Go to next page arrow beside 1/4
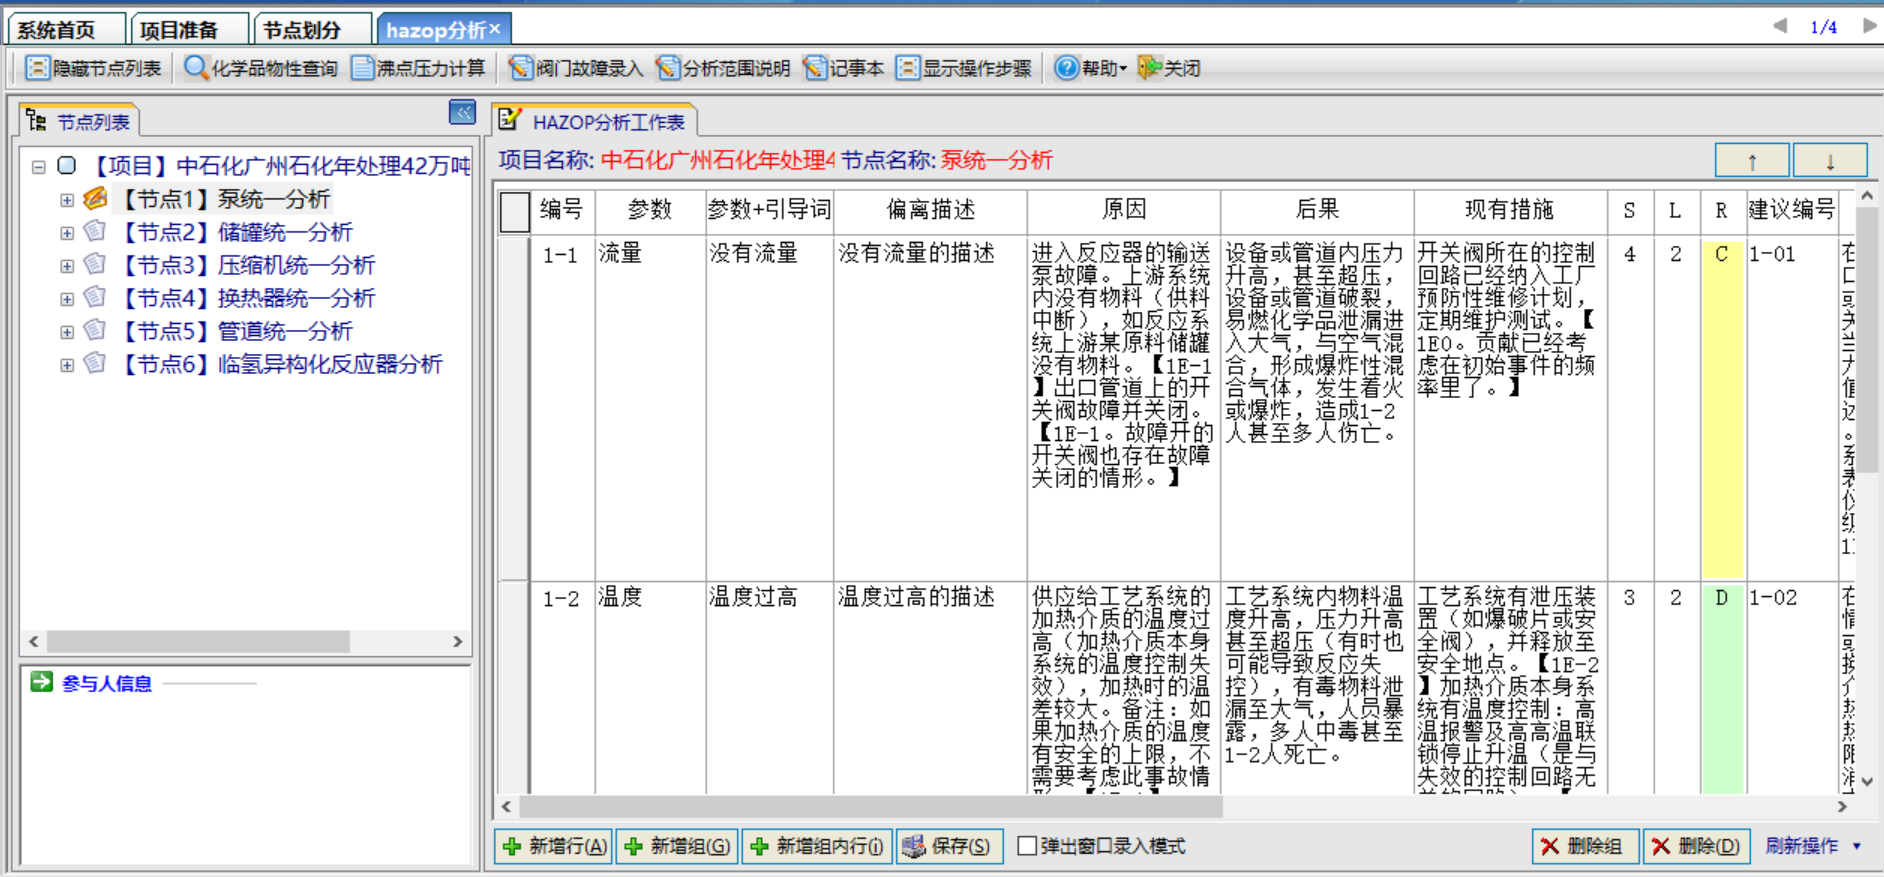This screenshot has width=1884, height=877. click(x=1869, y=26)
